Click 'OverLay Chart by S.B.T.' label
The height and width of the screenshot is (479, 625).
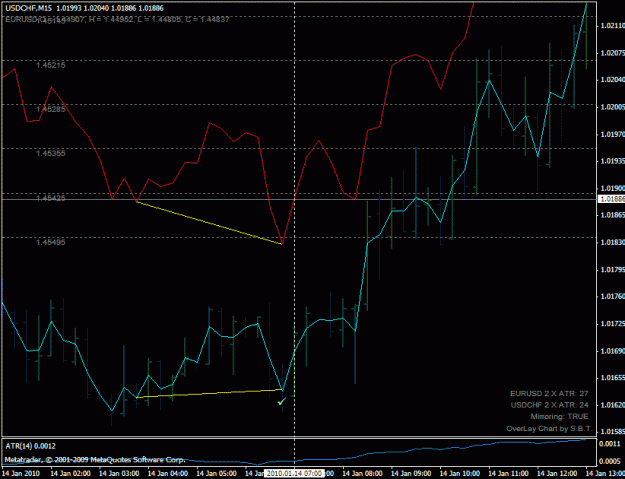click(549, 429)
